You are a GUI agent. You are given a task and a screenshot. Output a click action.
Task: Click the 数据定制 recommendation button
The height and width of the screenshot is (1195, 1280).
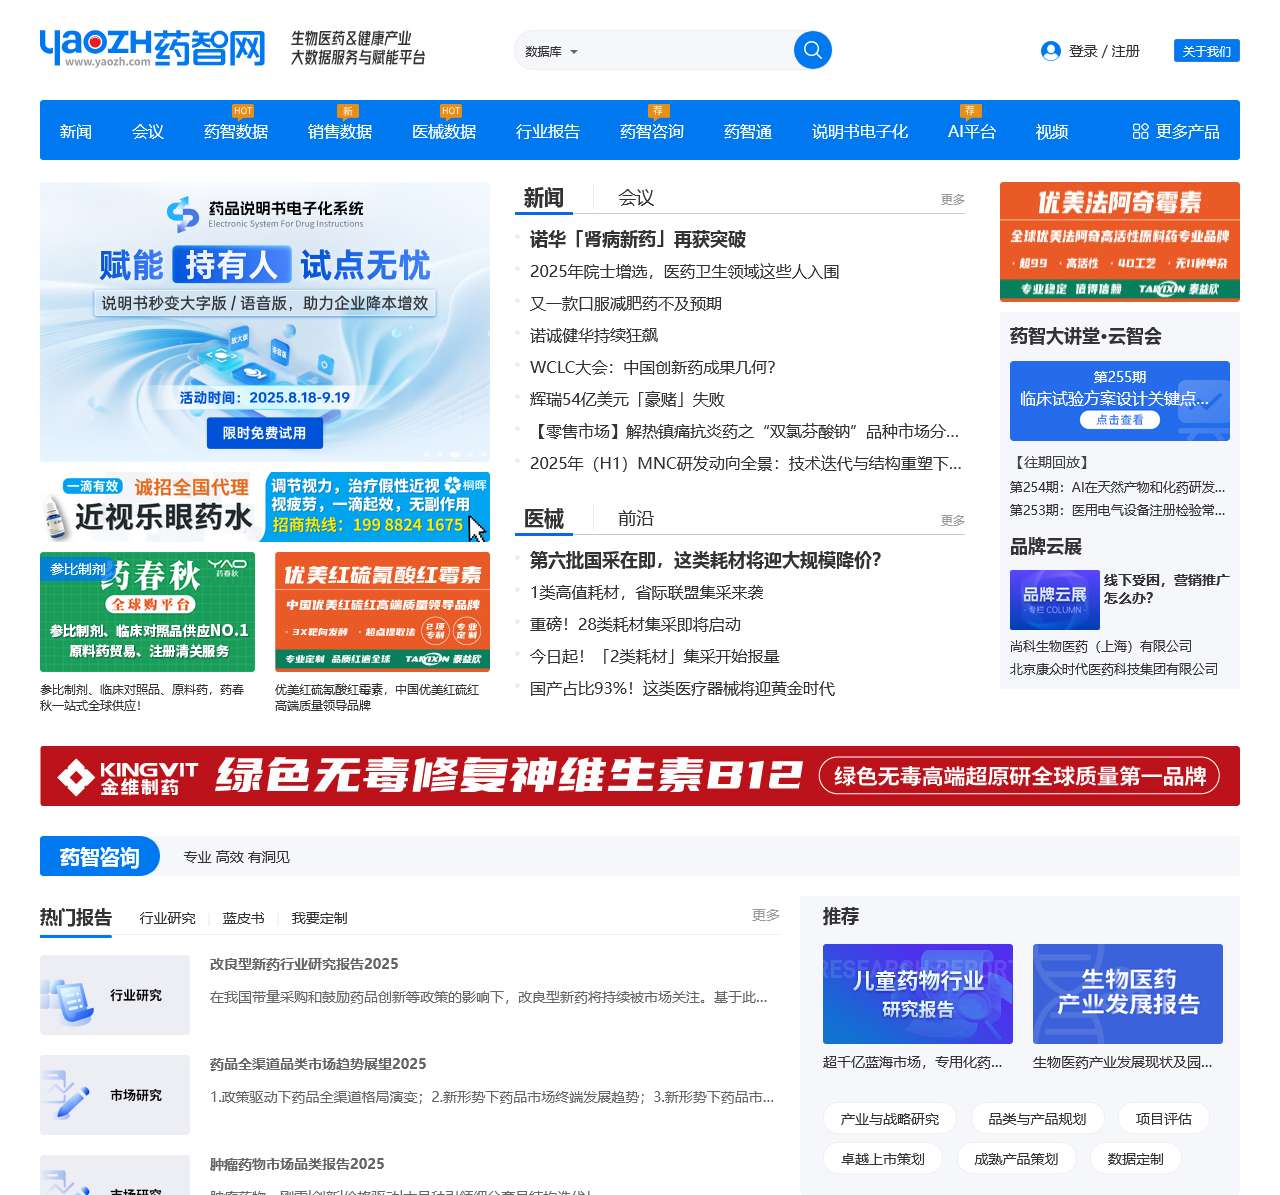tap(1134, 1158)
